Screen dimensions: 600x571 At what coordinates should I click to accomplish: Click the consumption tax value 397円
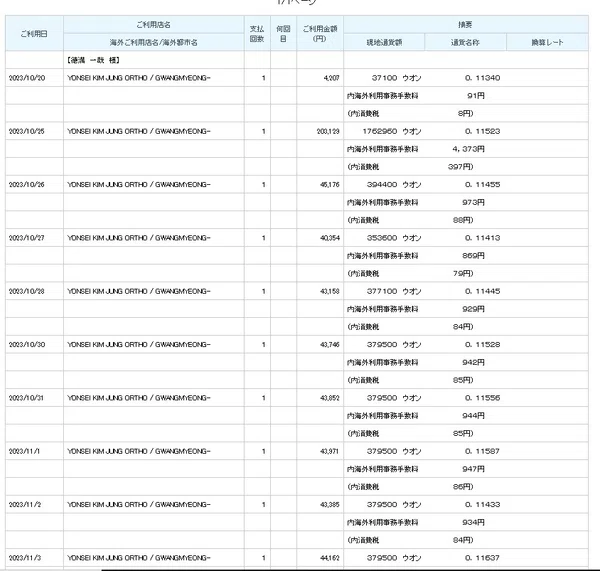[460, 167]
